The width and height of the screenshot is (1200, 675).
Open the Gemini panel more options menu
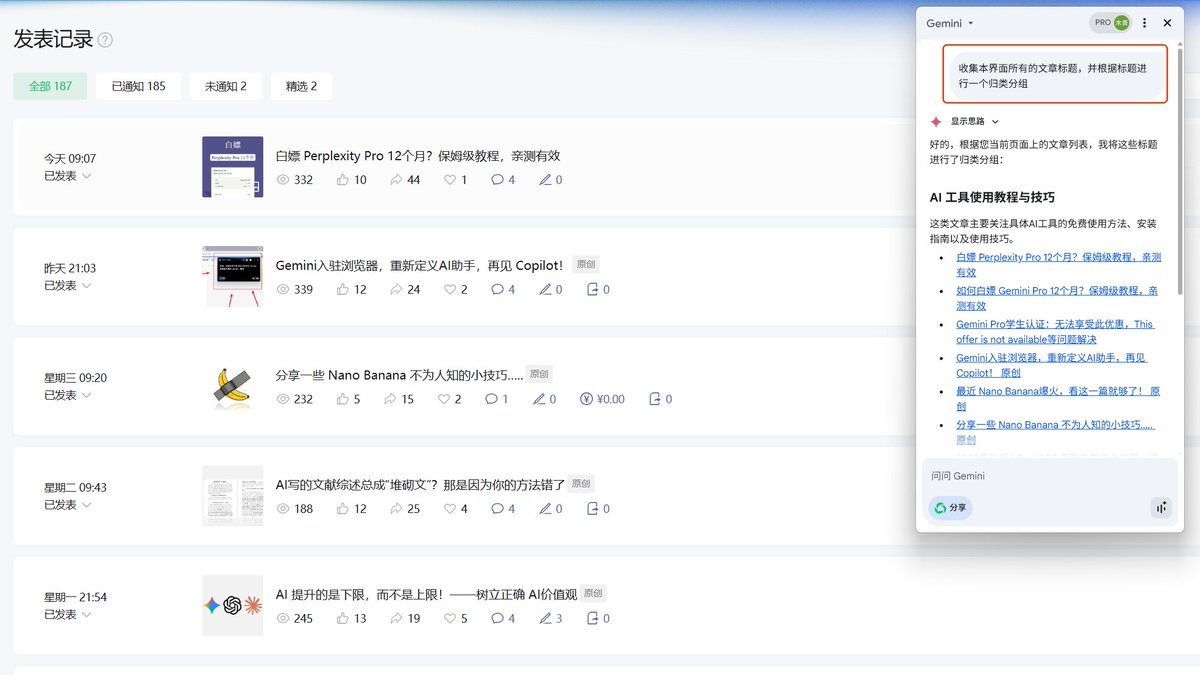1145,23
